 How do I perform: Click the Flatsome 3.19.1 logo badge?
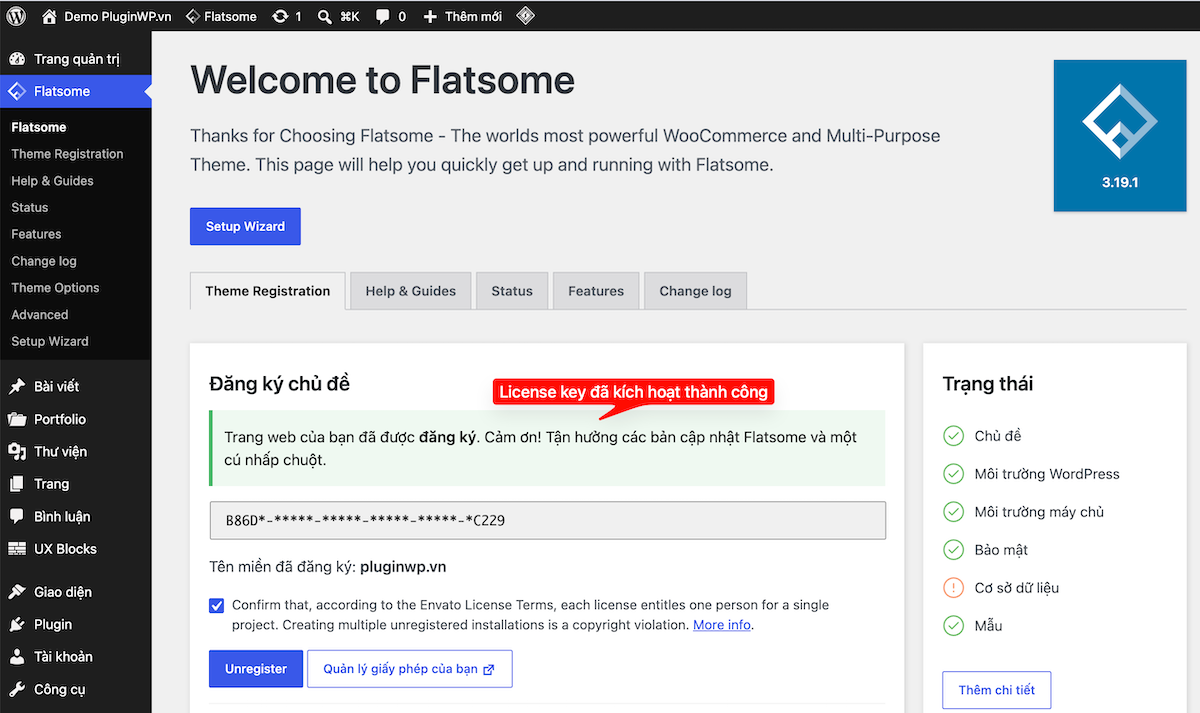tap(1120, 136)
